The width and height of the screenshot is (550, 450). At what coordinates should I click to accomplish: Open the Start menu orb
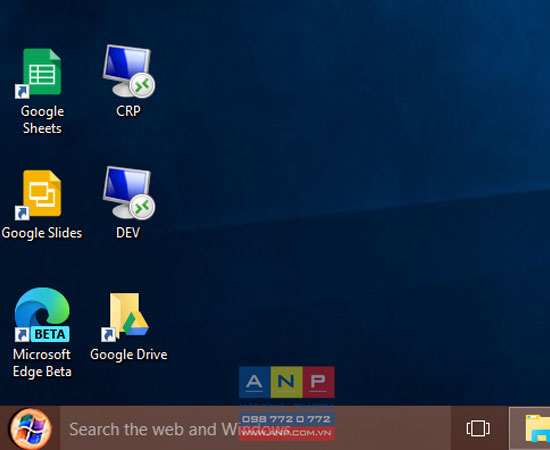click(x=31, y=429)
